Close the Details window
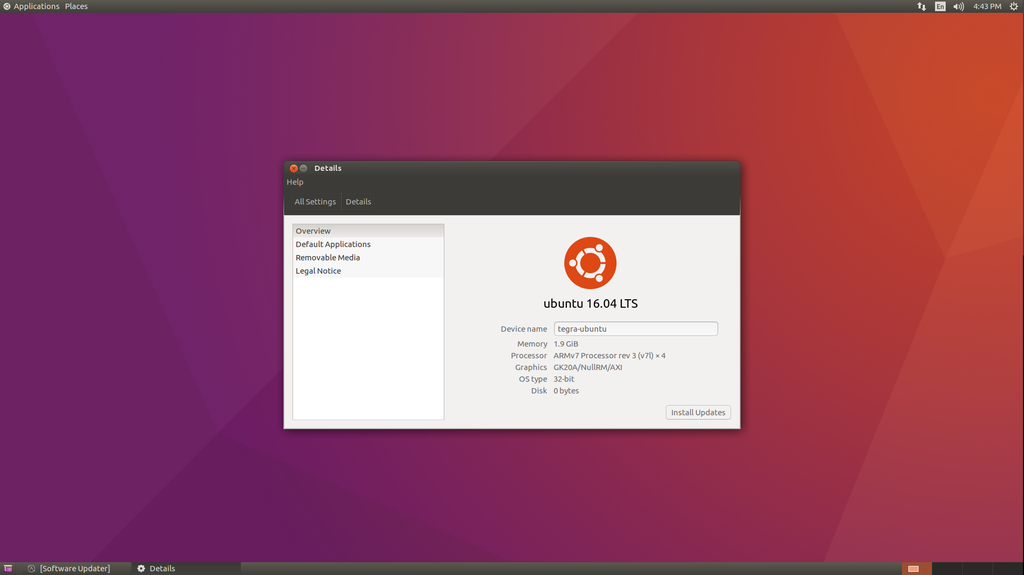The width and height of the screenshot is (1024, 575). 294,168
